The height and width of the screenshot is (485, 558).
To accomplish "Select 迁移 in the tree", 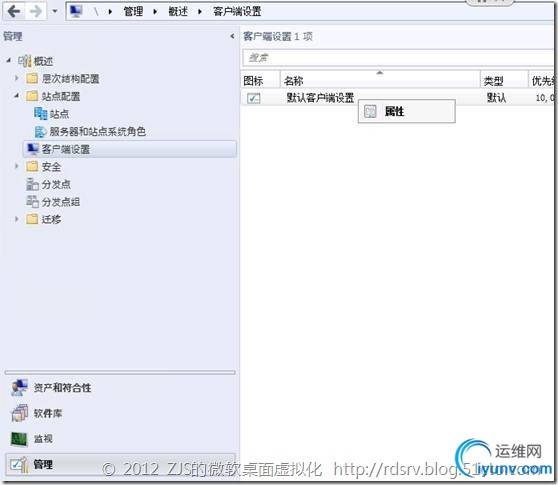I will pyautogui.click(x=51, y=219).
